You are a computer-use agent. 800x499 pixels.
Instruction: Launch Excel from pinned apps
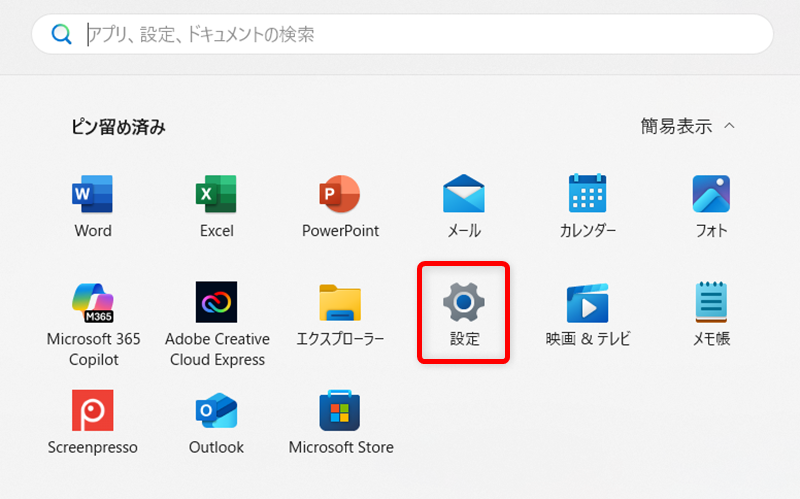pyautogui.click(x=216, y=194)
